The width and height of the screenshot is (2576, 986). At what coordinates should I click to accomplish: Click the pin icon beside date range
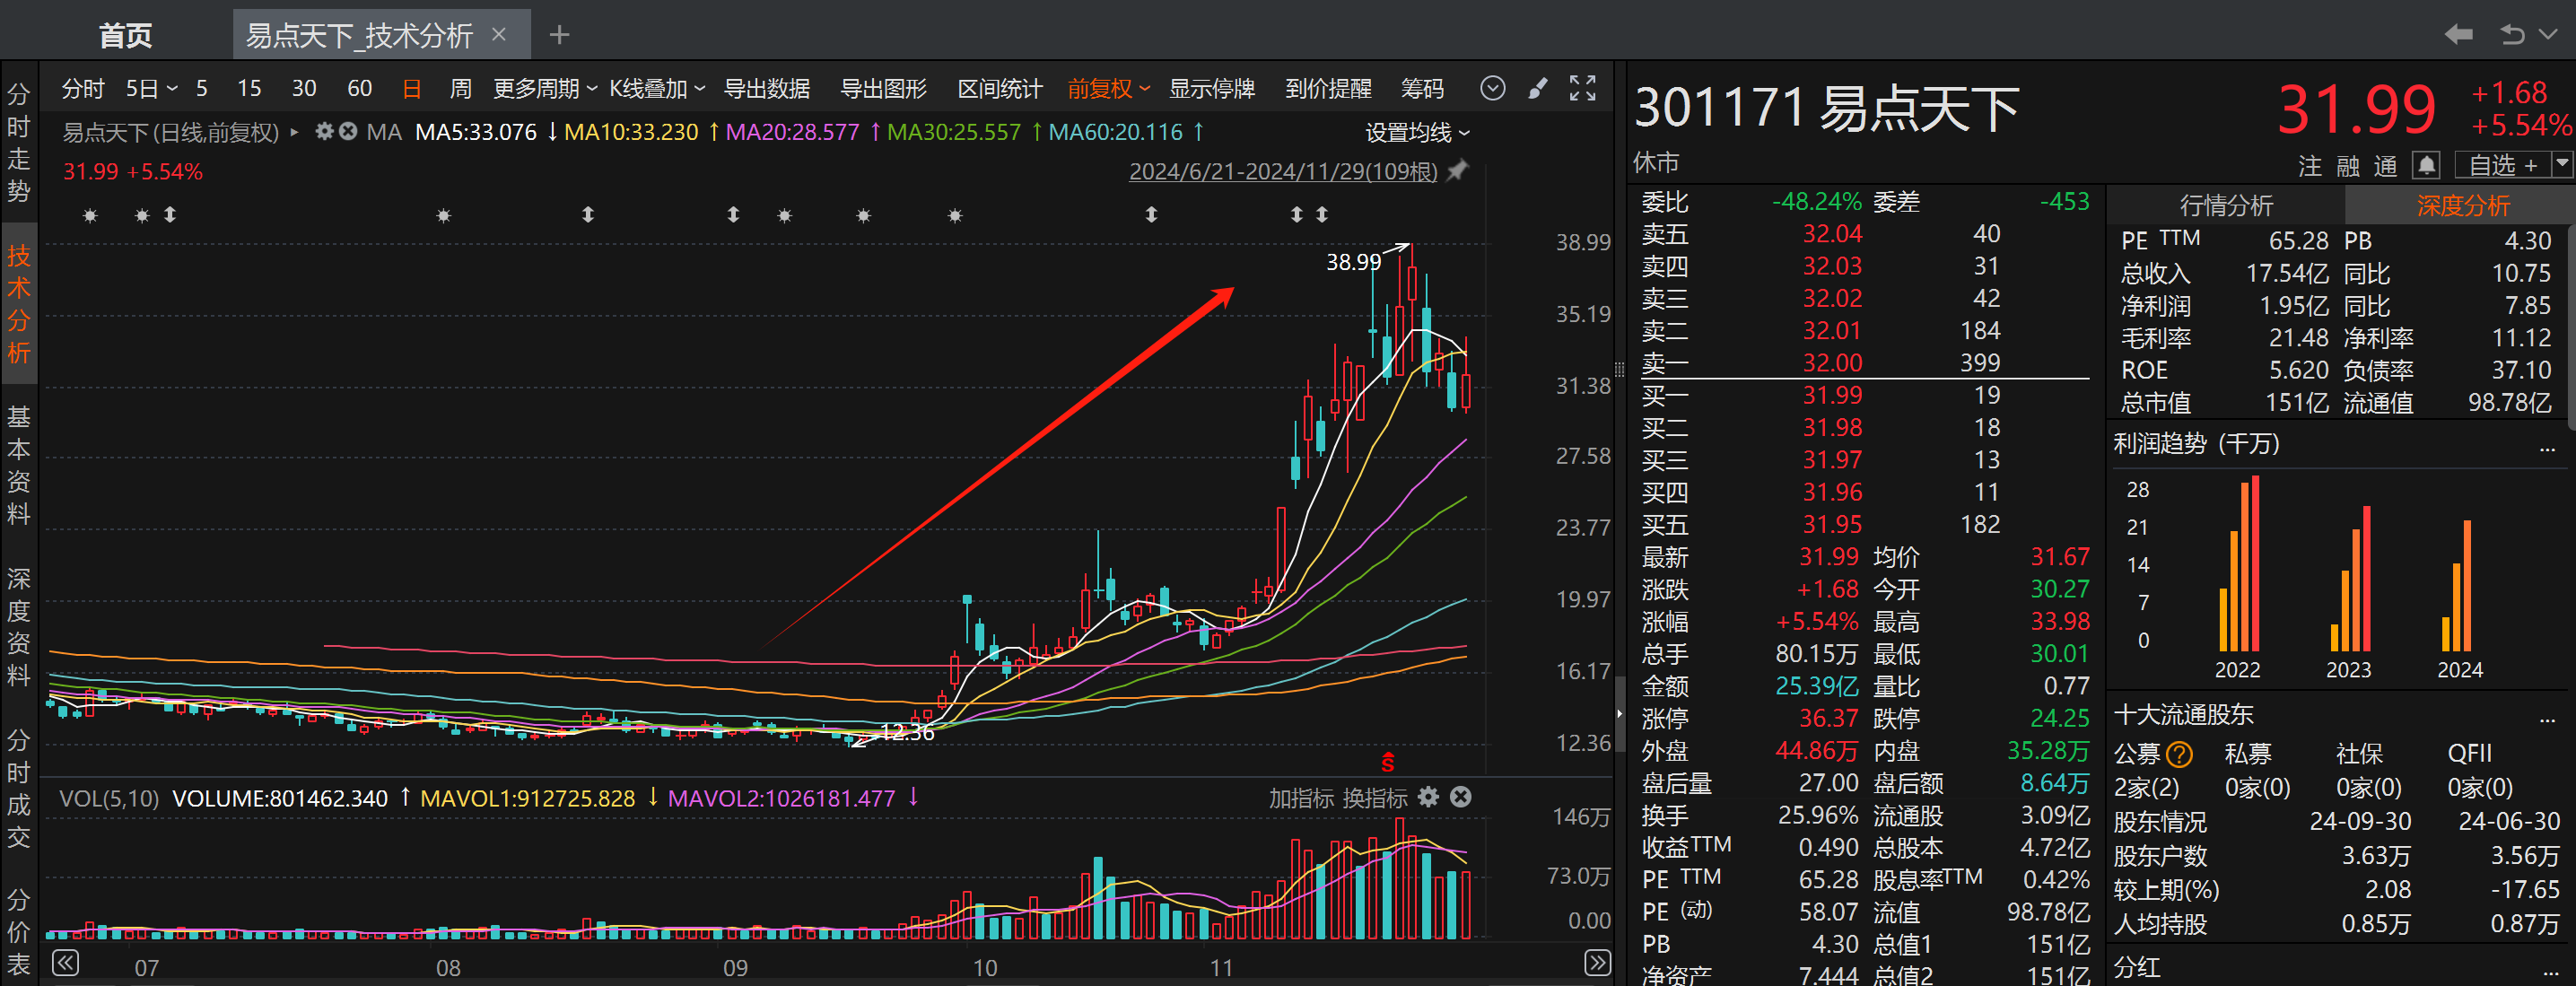[x=1458, y=171]
